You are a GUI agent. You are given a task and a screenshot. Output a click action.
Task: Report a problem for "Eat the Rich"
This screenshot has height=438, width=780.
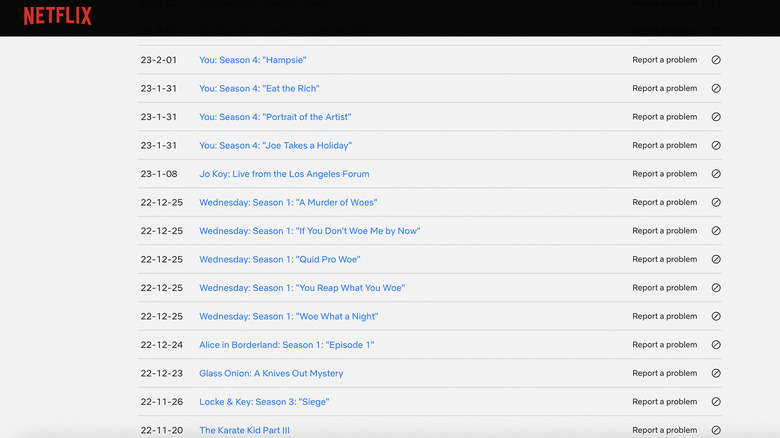click(665, 88)
